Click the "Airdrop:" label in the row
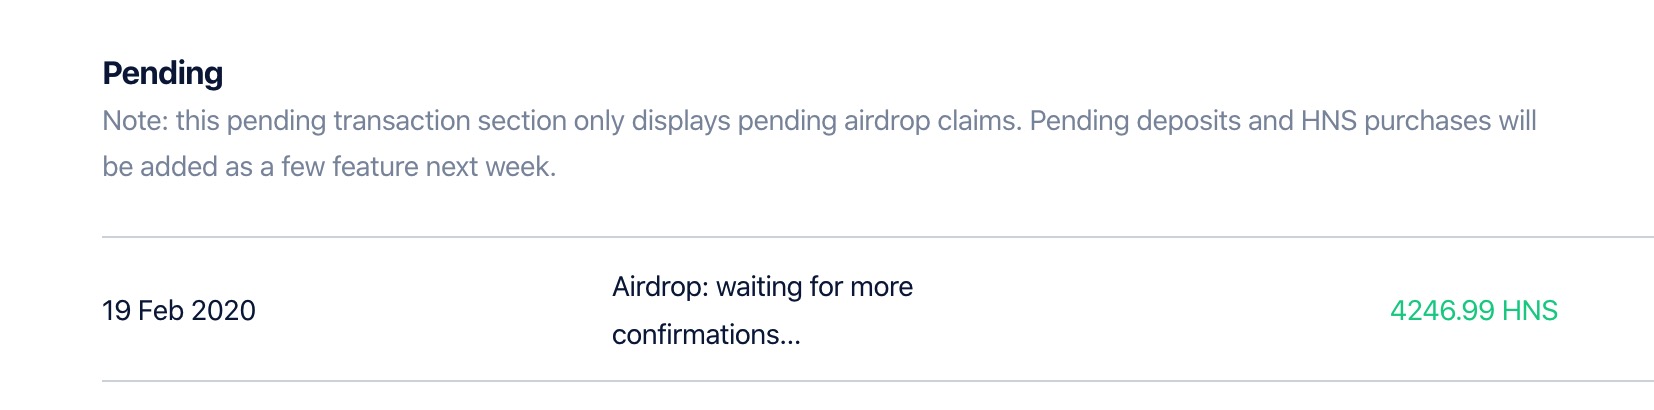The height and width of the screenshot is (410, 1654). [660, 287]
